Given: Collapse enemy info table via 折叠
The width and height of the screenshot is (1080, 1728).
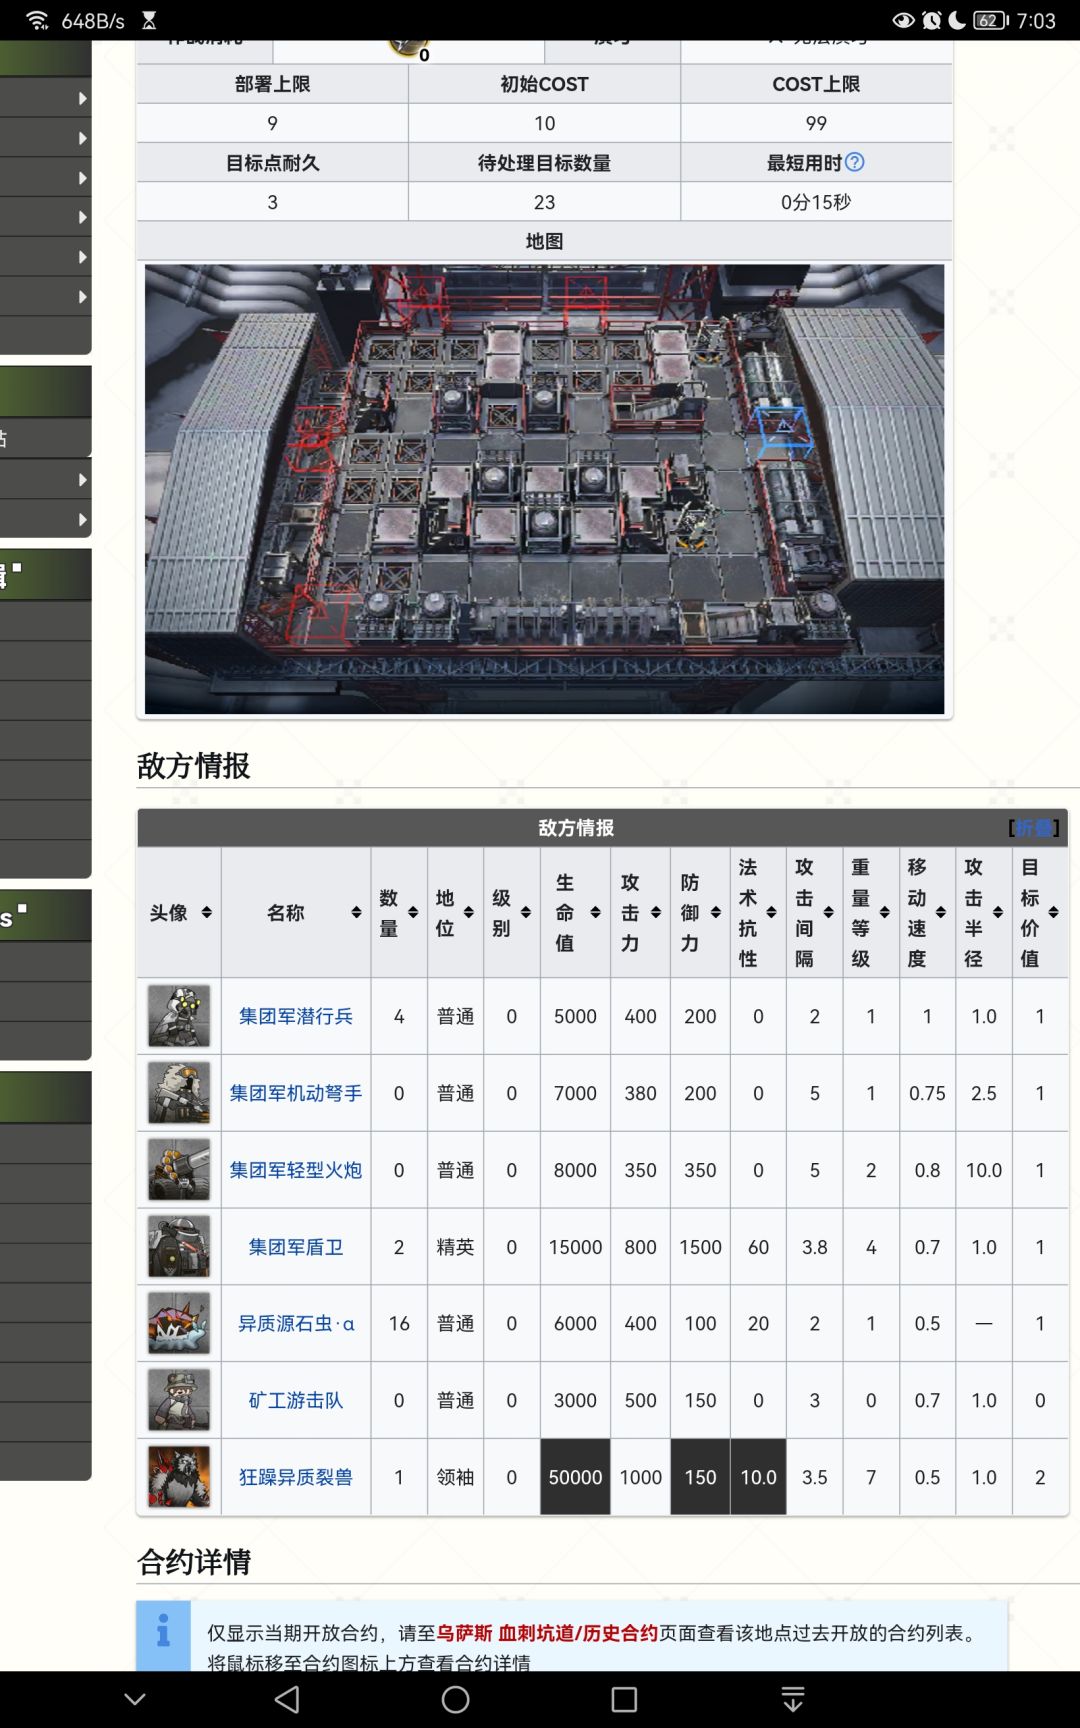Looking at the screenshot, I should [x=1034, y=827].
